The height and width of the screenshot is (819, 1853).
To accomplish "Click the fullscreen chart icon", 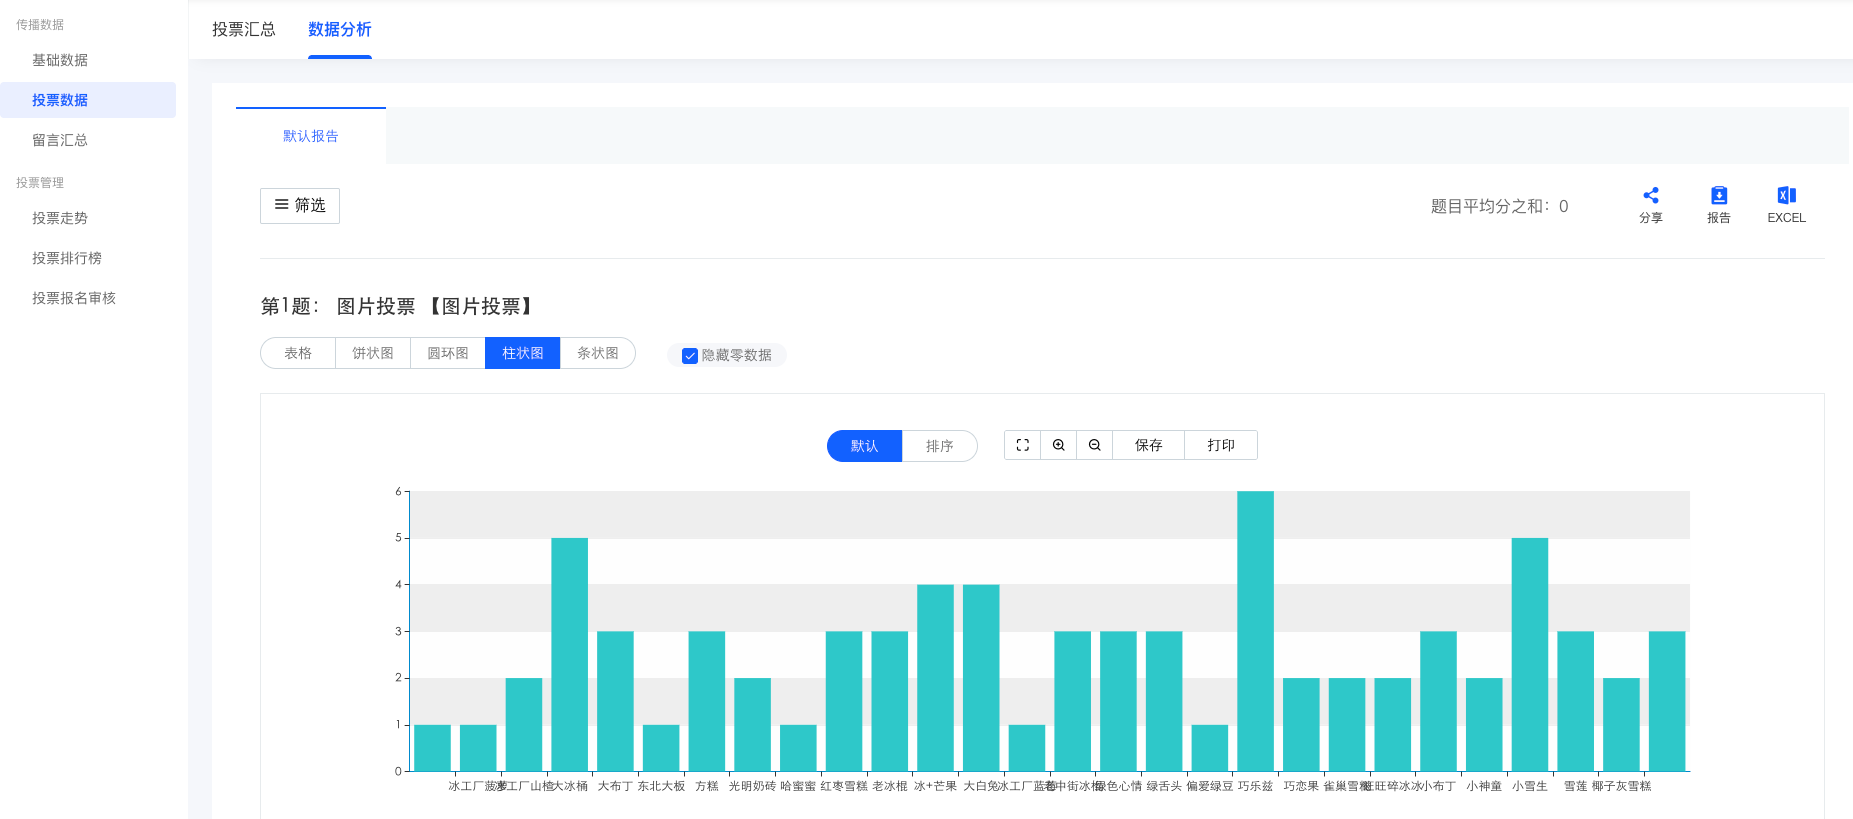I will point(1022,445).
